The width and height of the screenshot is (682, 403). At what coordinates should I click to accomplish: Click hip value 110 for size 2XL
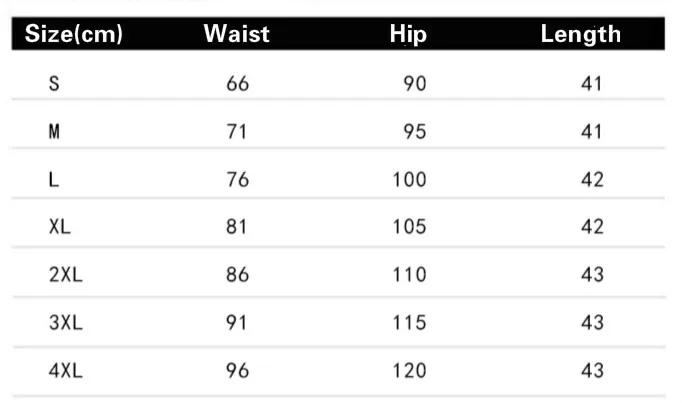409,275
